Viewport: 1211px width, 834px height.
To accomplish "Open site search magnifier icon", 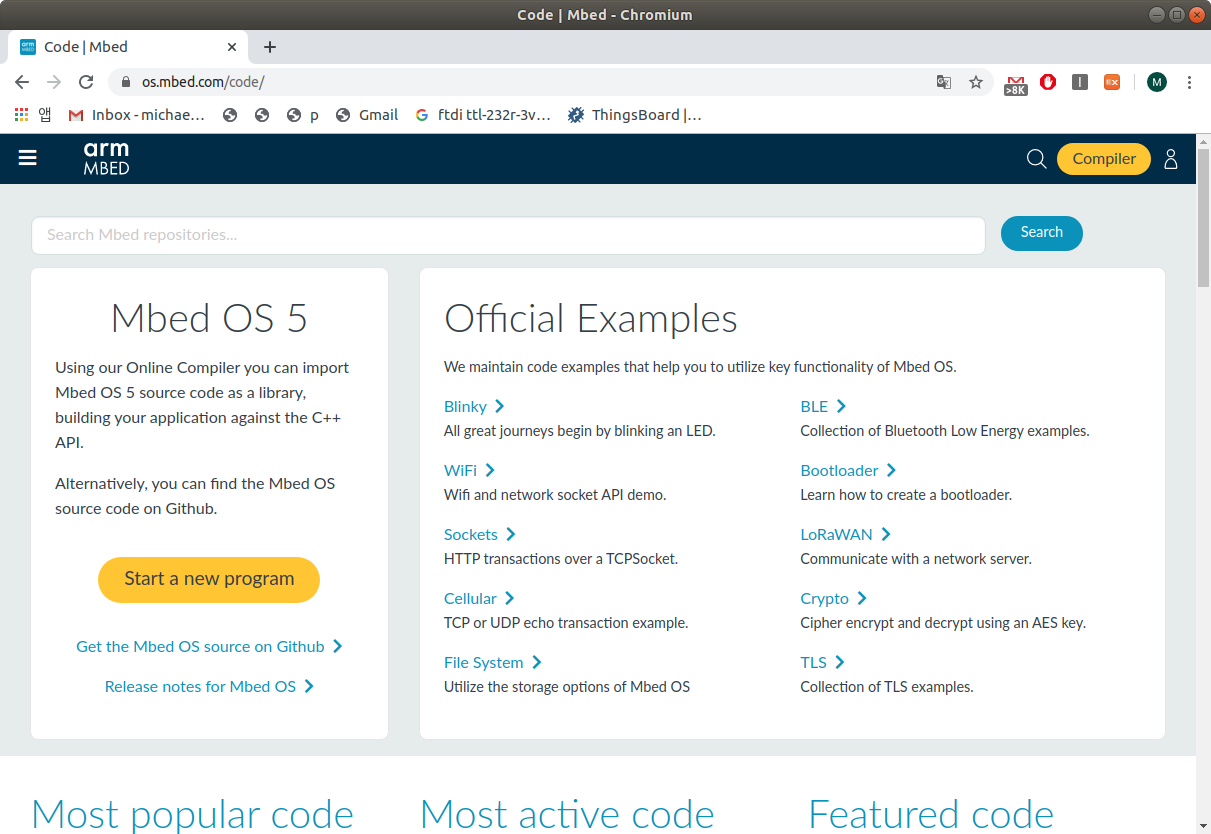I will (x=1037, y=159).
